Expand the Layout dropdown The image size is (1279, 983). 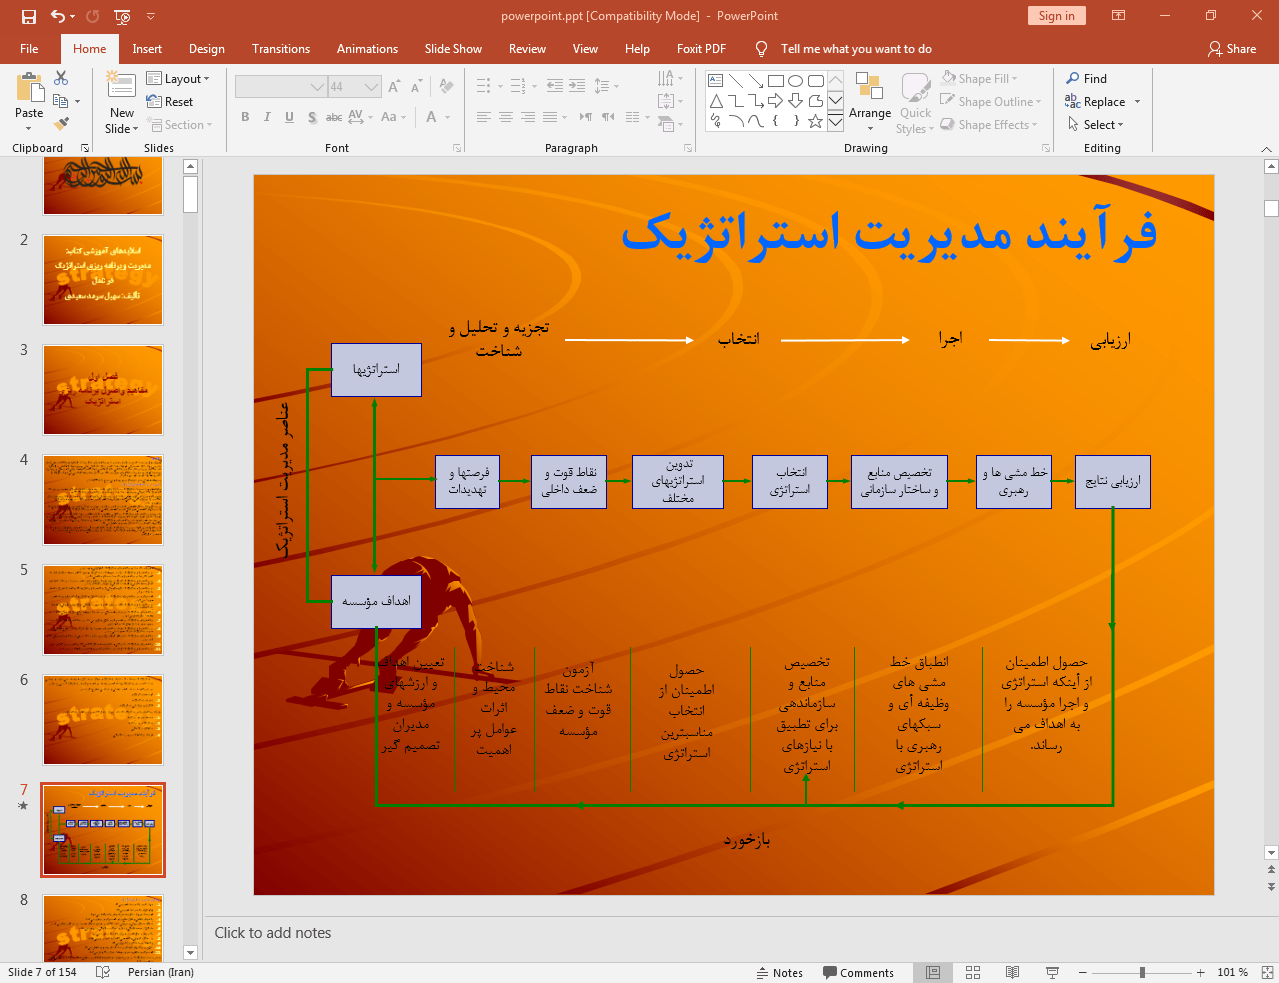click(178, 79)
